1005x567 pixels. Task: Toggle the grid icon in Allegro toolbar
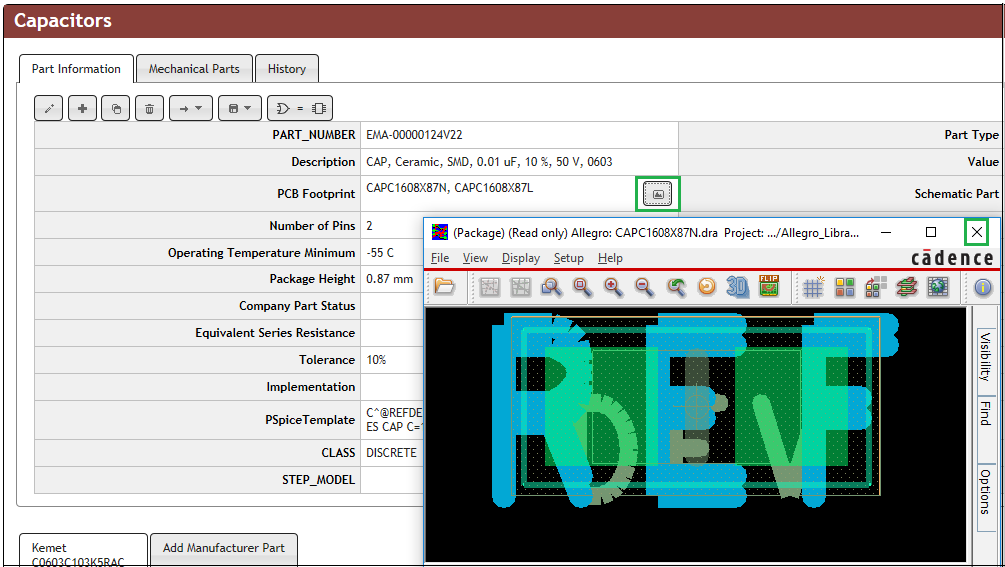[x=813, y=287]
